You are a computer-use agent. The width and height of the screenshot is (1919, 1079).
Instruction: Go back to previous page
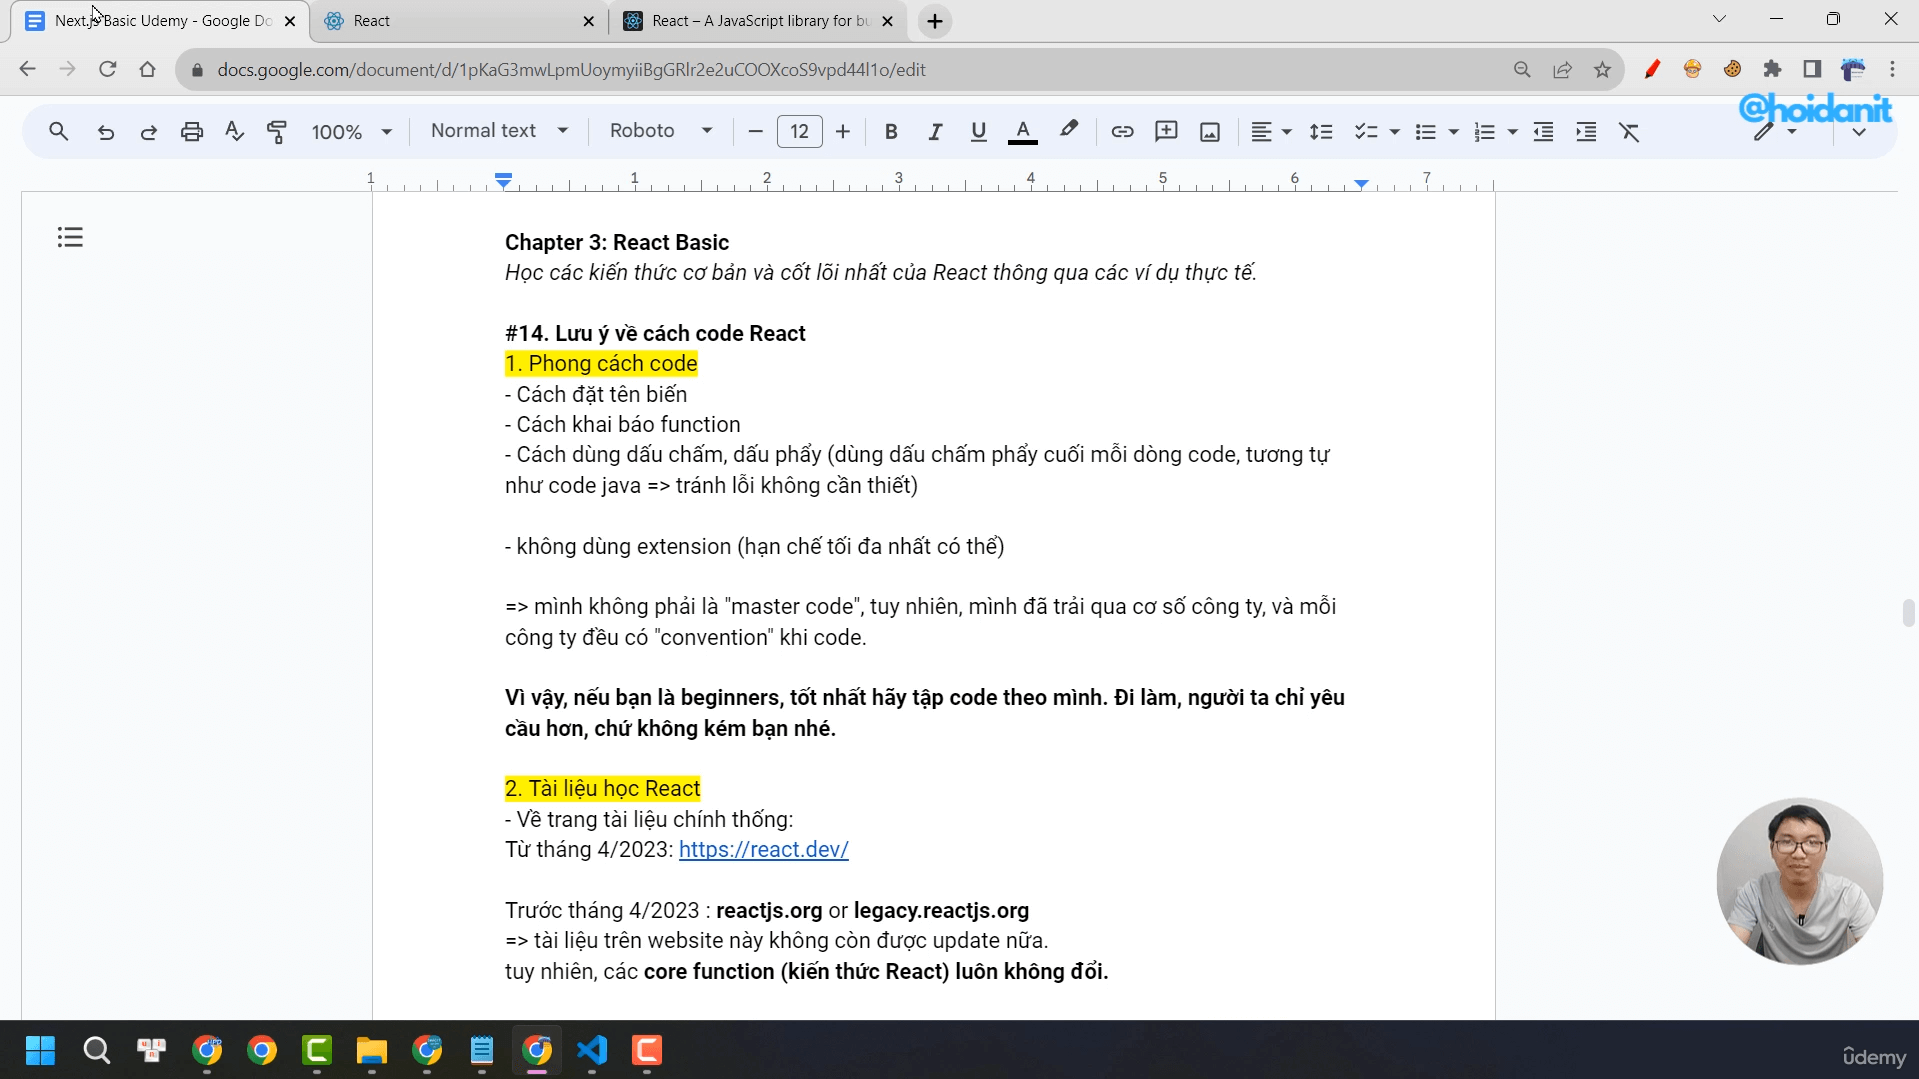27,69
